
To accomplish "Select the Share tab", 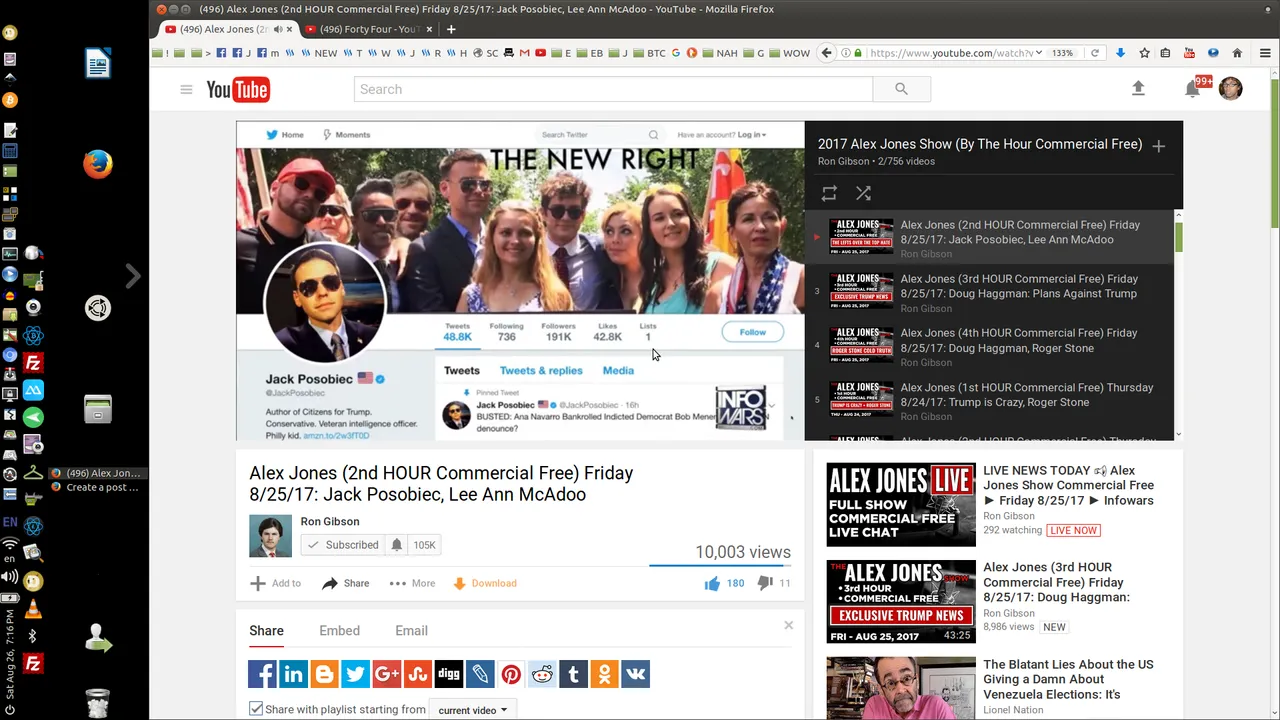I will [x=266, y=631].
